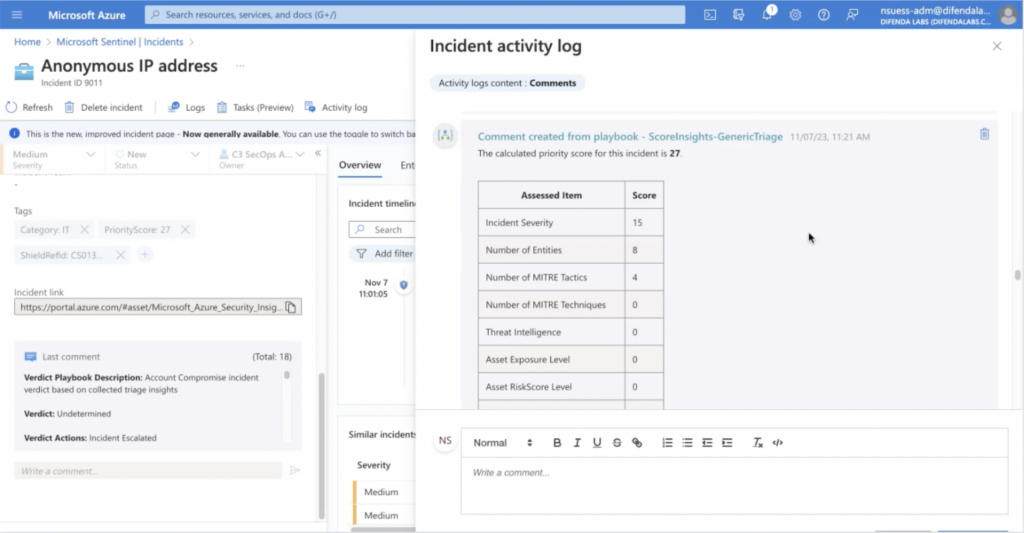The image size is (1024, 533).
Task: Open the Owner C3 SecOps dropdown
Action: point(261,159)
